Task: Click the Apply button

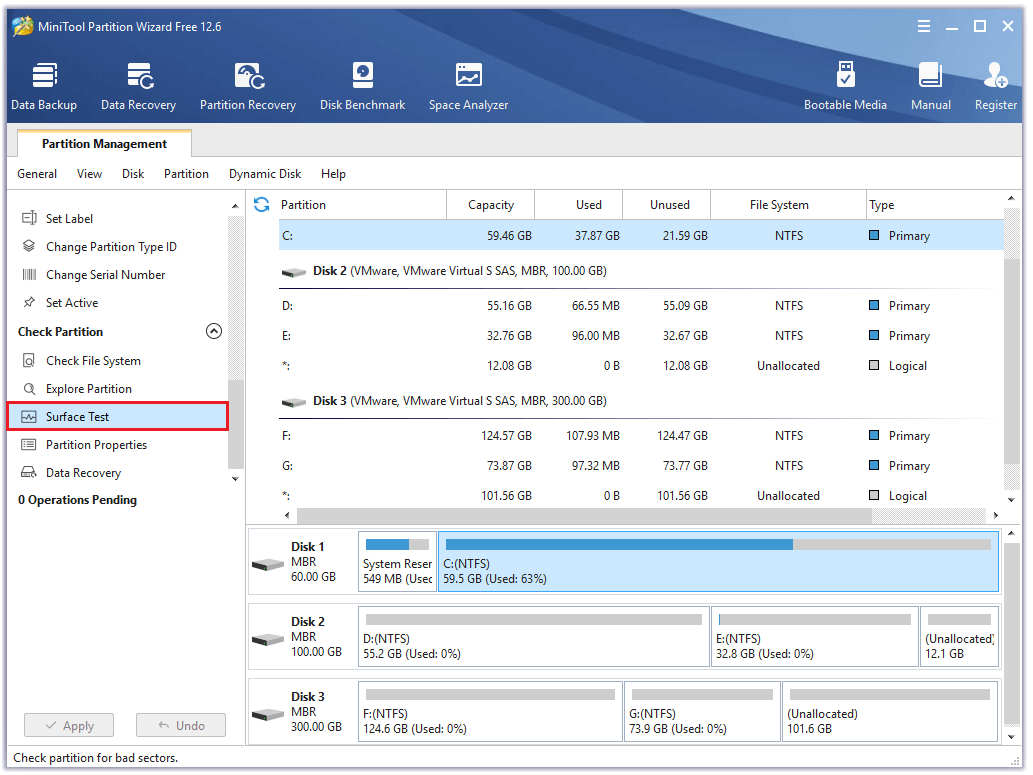Action: (69, 726)
